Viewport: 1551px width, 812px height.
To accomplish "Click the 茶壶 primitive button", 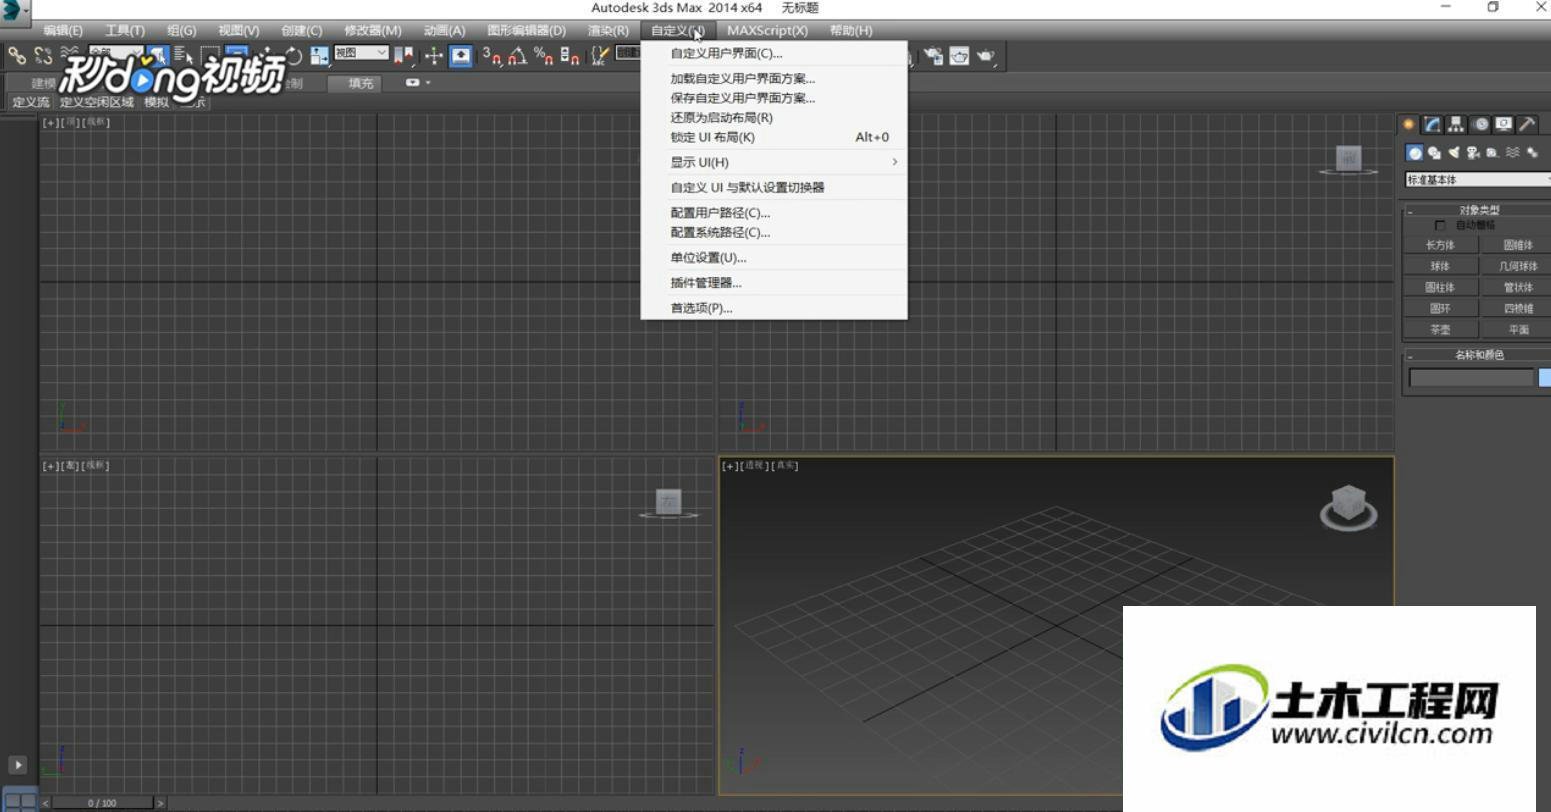I will coord(1440,329).
